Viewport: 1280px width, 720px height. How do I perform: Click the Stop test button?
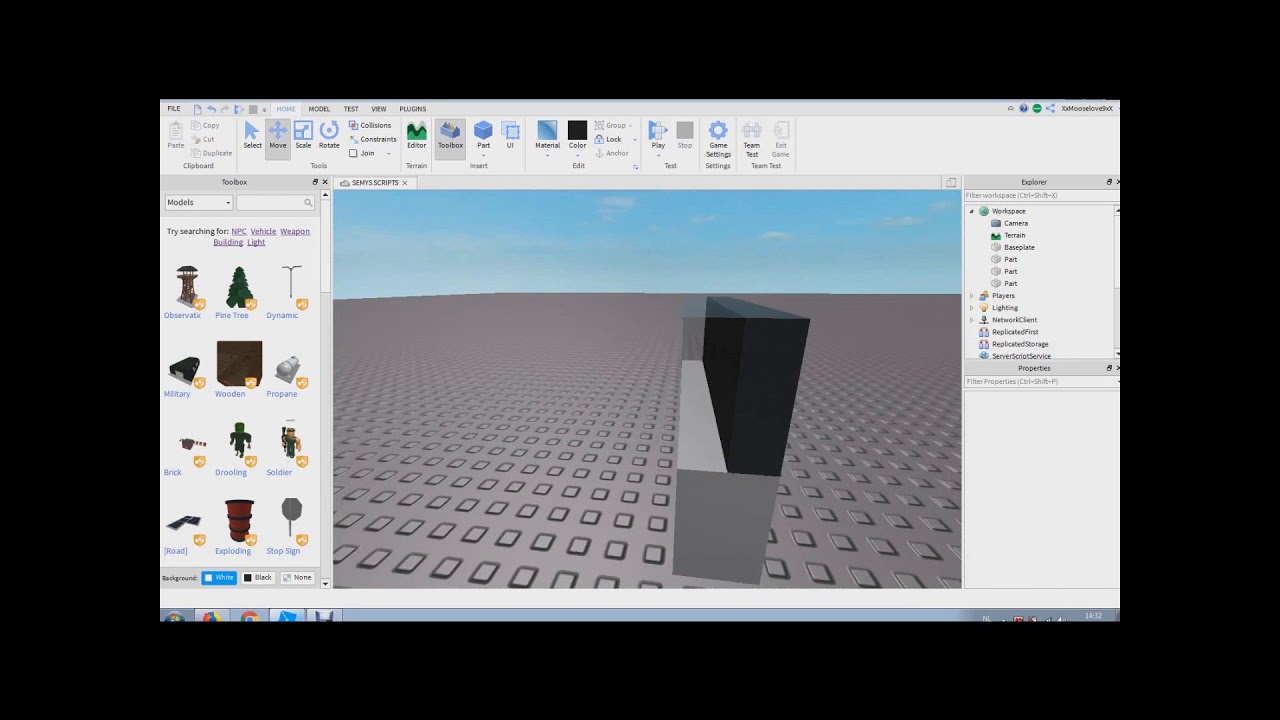point(685,135)
